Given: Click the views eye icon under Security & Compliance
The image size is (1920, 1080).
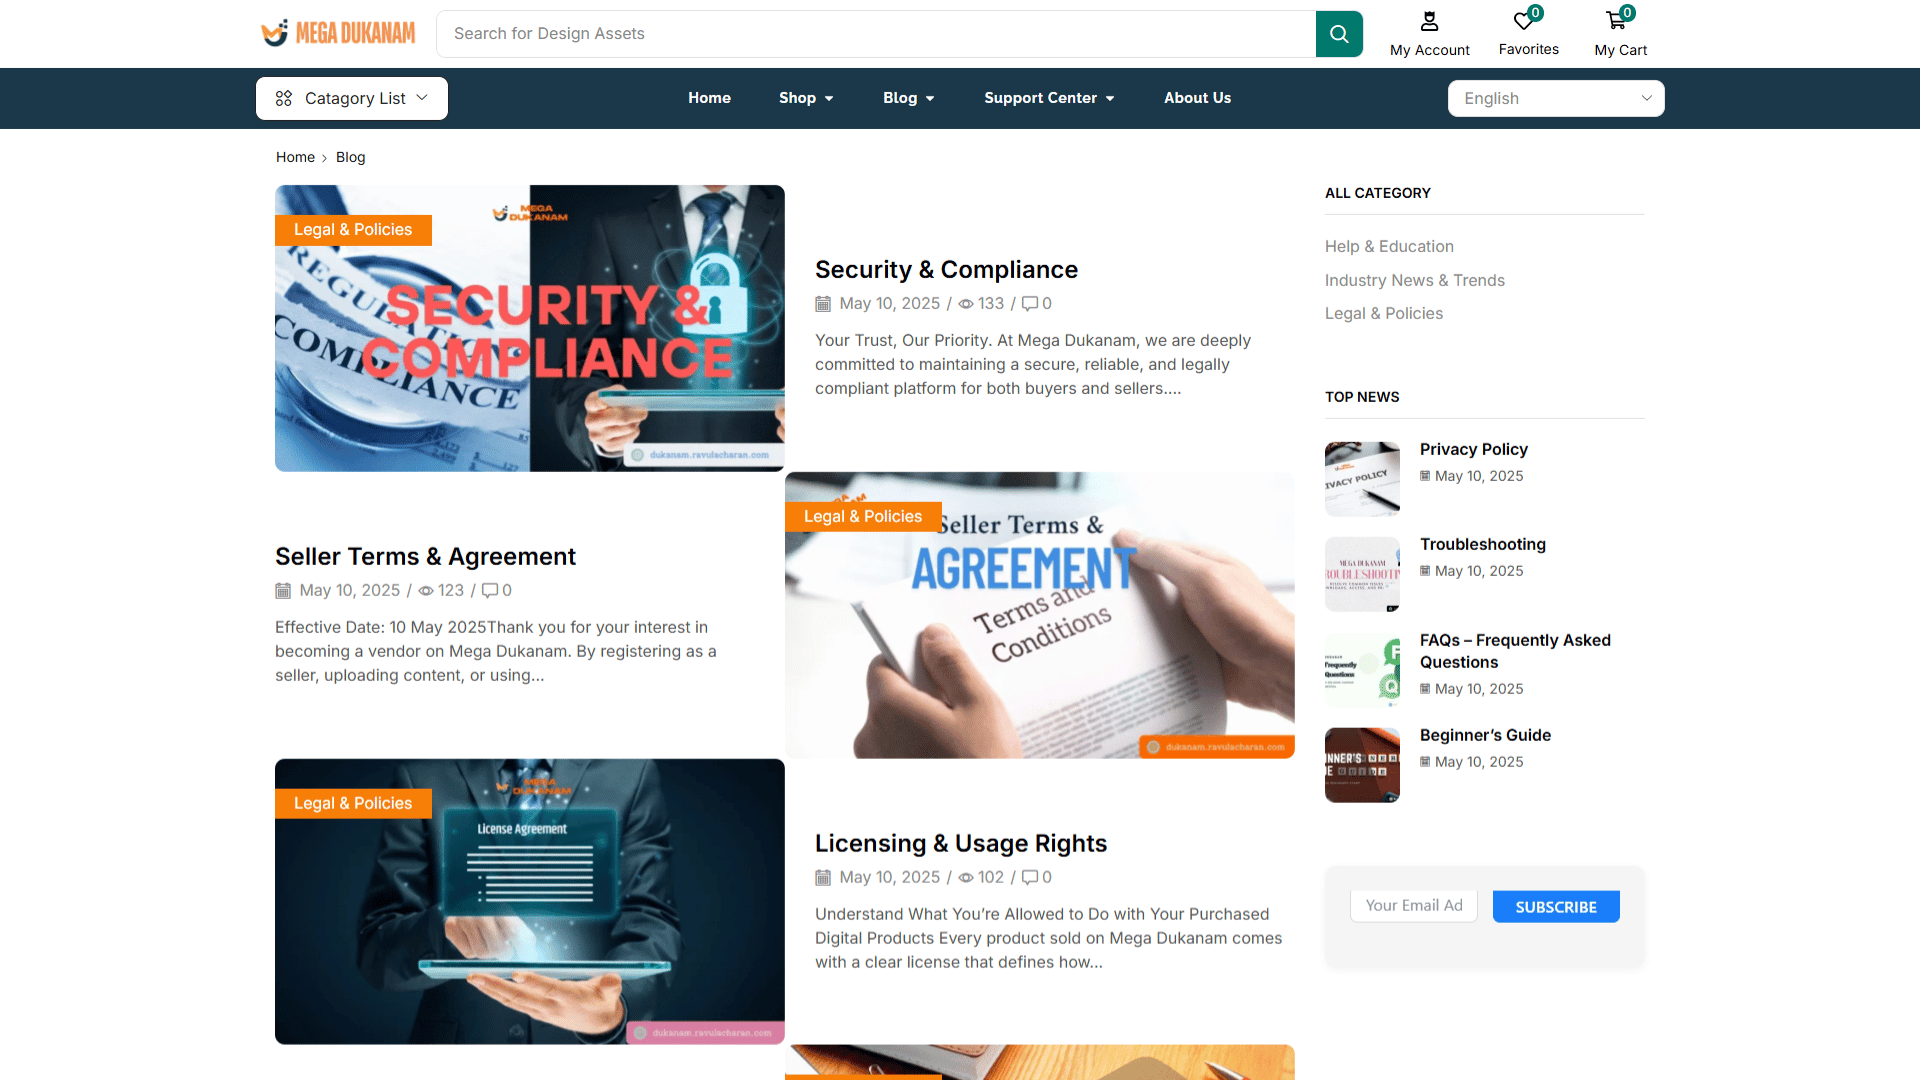Looking at the screenshot, I should tap(966, 304).
